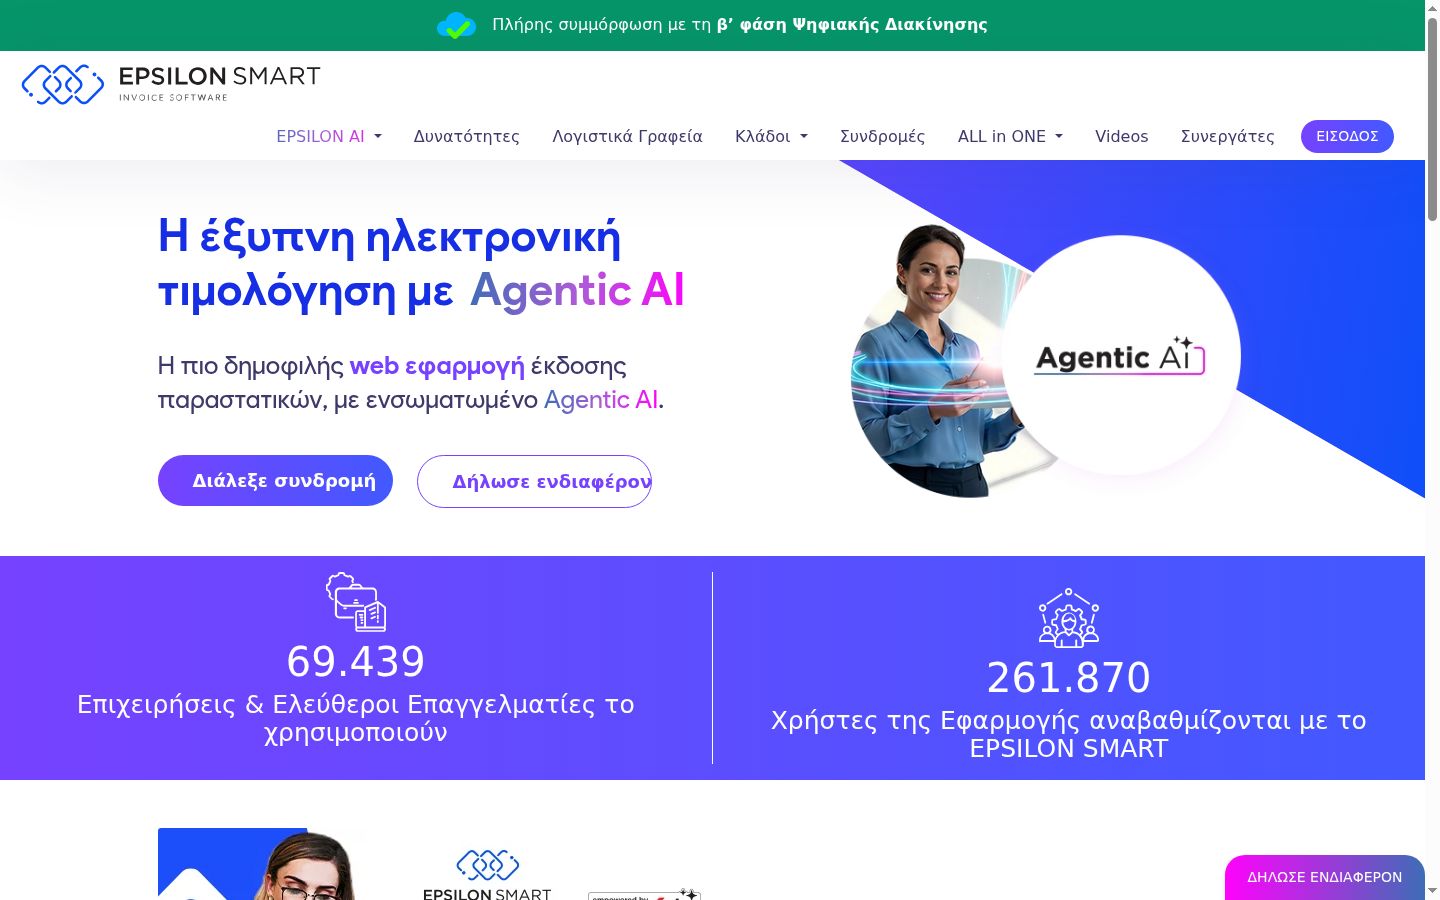Go to the Συνδρομές page
The height and width of the screenshot is (900, 1440).
(x=882, y=136)
